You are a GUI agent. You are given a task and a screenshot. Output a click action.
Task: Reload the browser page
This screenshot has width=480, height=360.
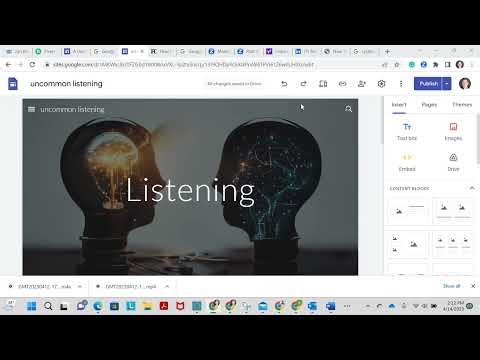32,65
